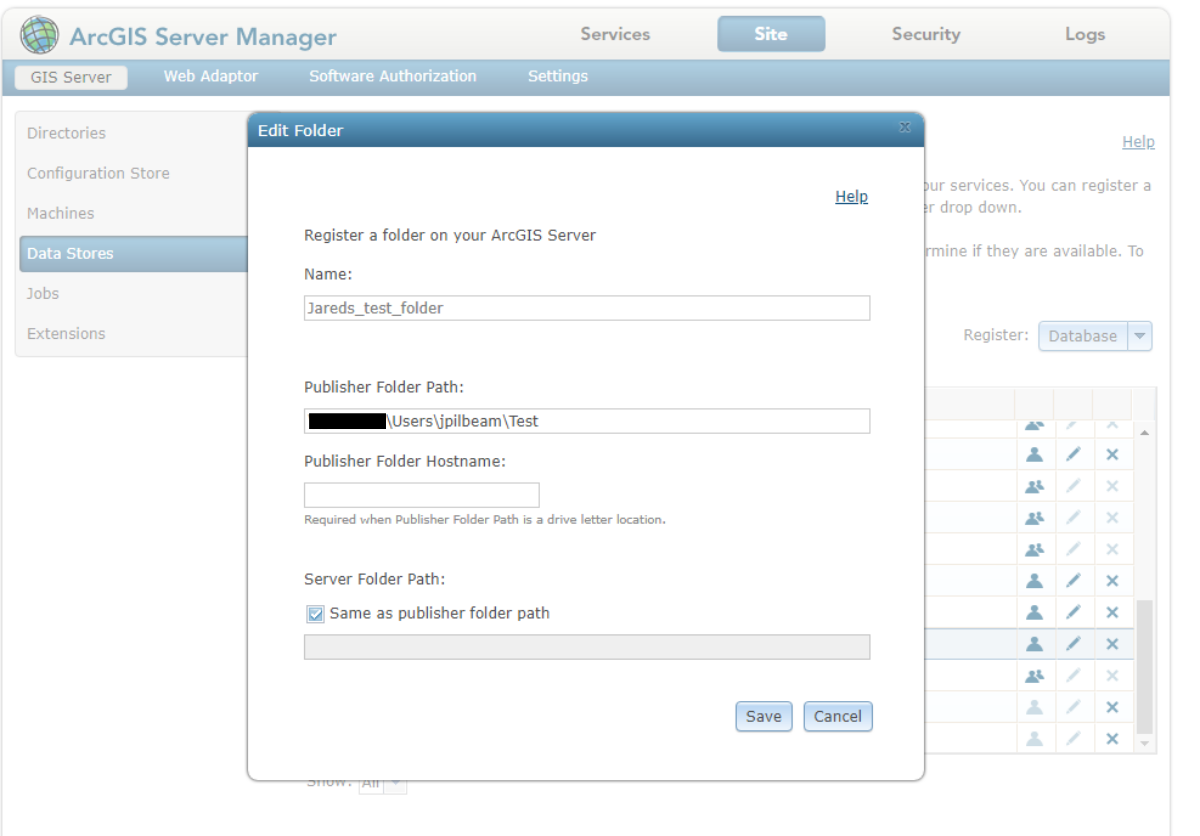Image resolution: width=1200 pixels, height=836 pixels.
Task: Click the 'Publisher Folder Hostname:' label
Action: tap(405, 461)
